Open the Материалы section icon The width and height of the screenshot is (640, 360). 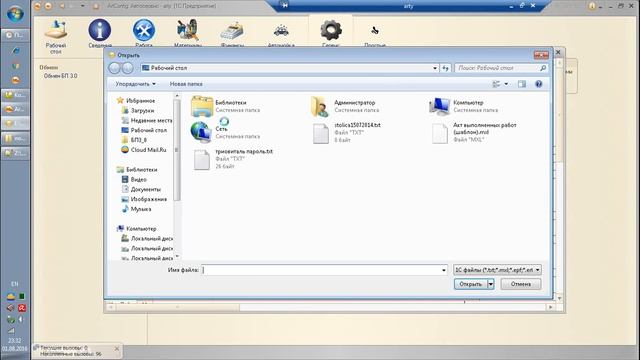click(188, 31)
